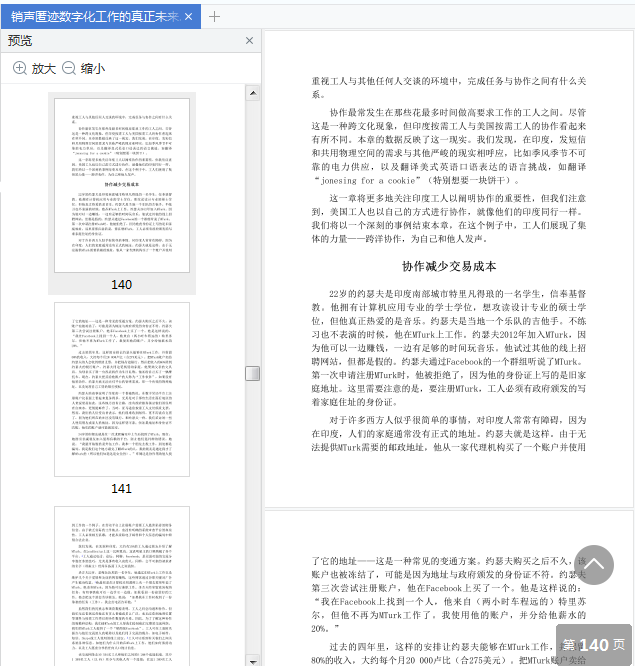This screenshot has width=635, height=666.
Task: Click the back-to-top round arrow button
Action: point(594,565)
